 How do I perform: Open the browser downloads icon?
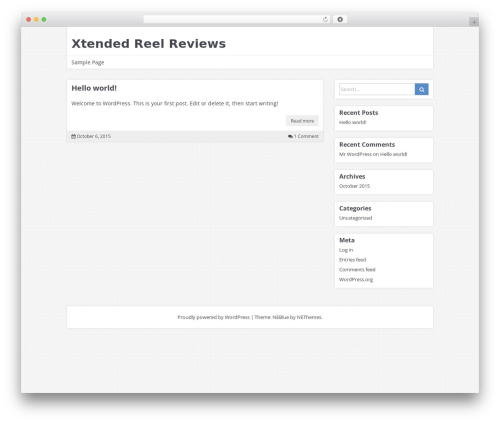click(340, 20)
